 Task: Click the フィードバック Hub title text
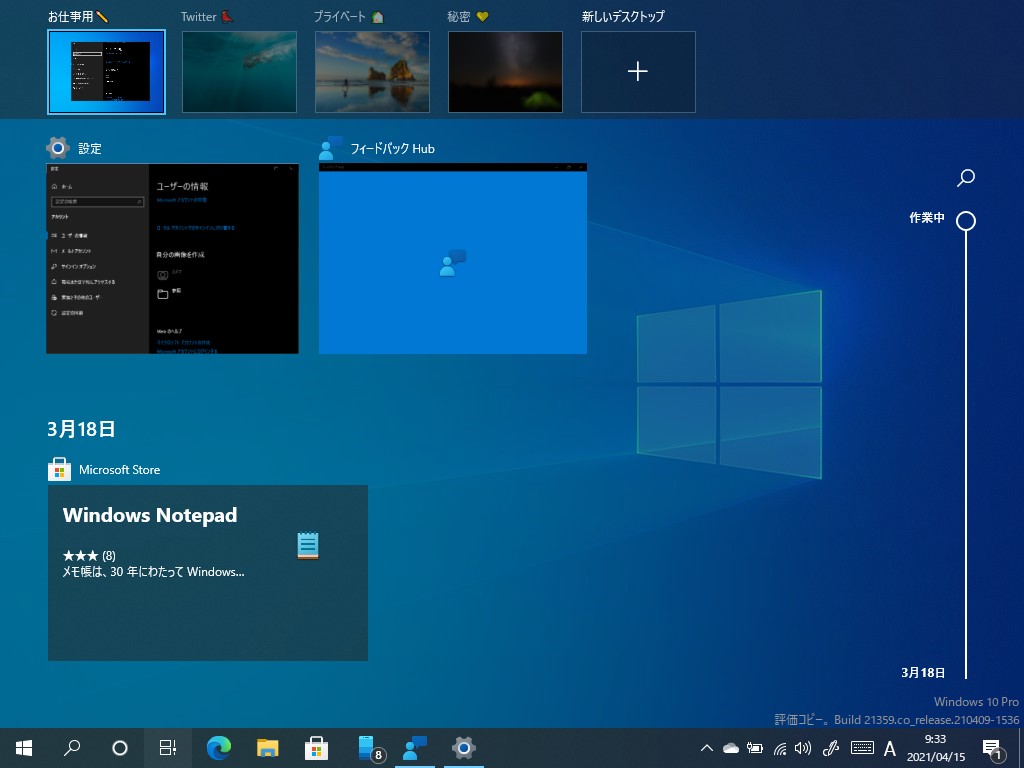tap(392, 149)
